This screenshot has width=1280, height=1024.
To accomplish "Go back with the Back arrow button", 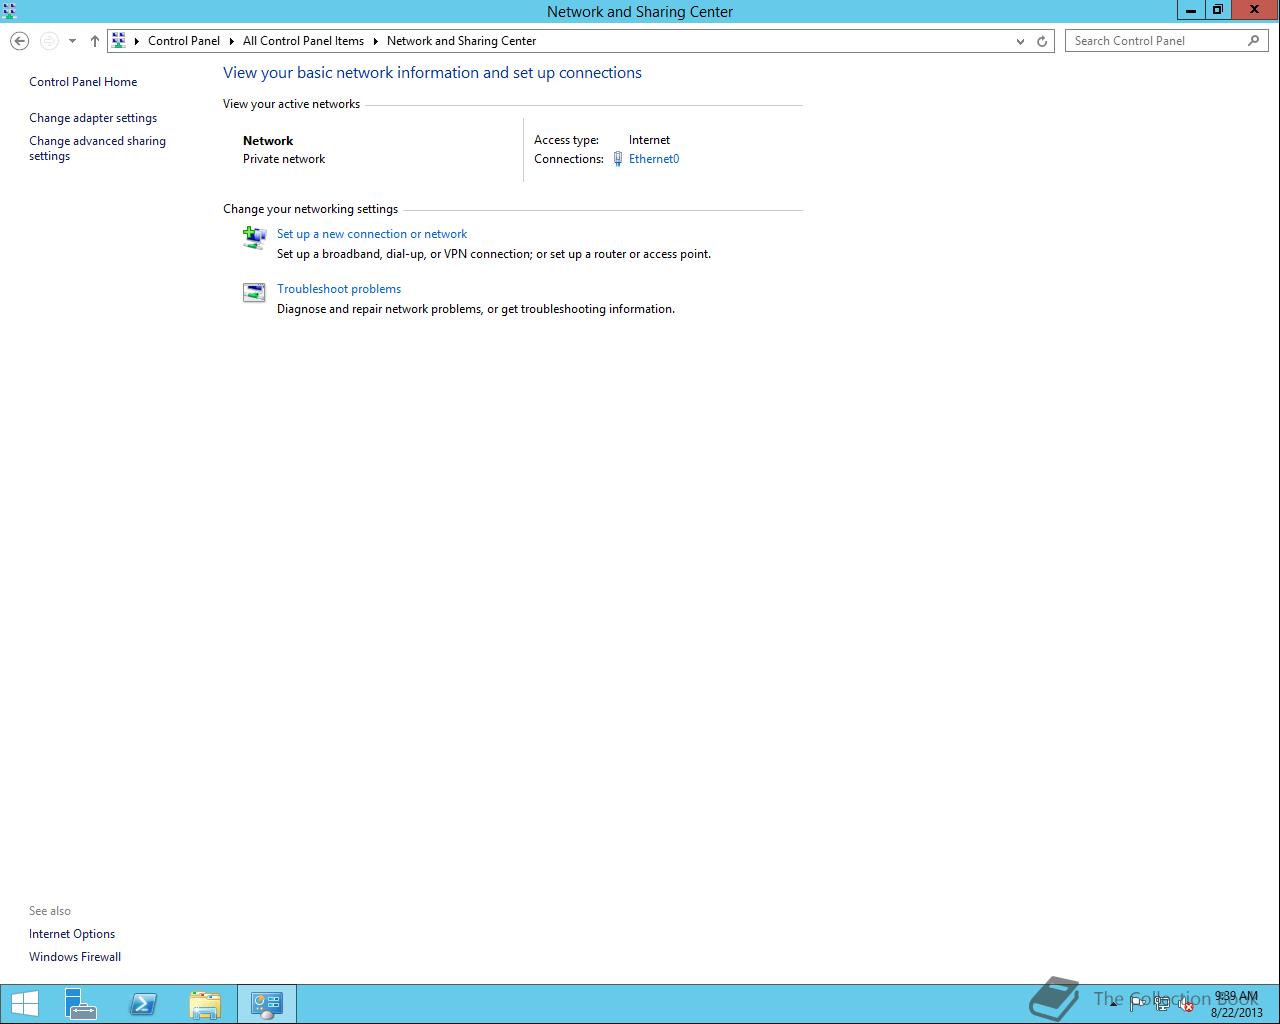I will (x=19, y=41).
